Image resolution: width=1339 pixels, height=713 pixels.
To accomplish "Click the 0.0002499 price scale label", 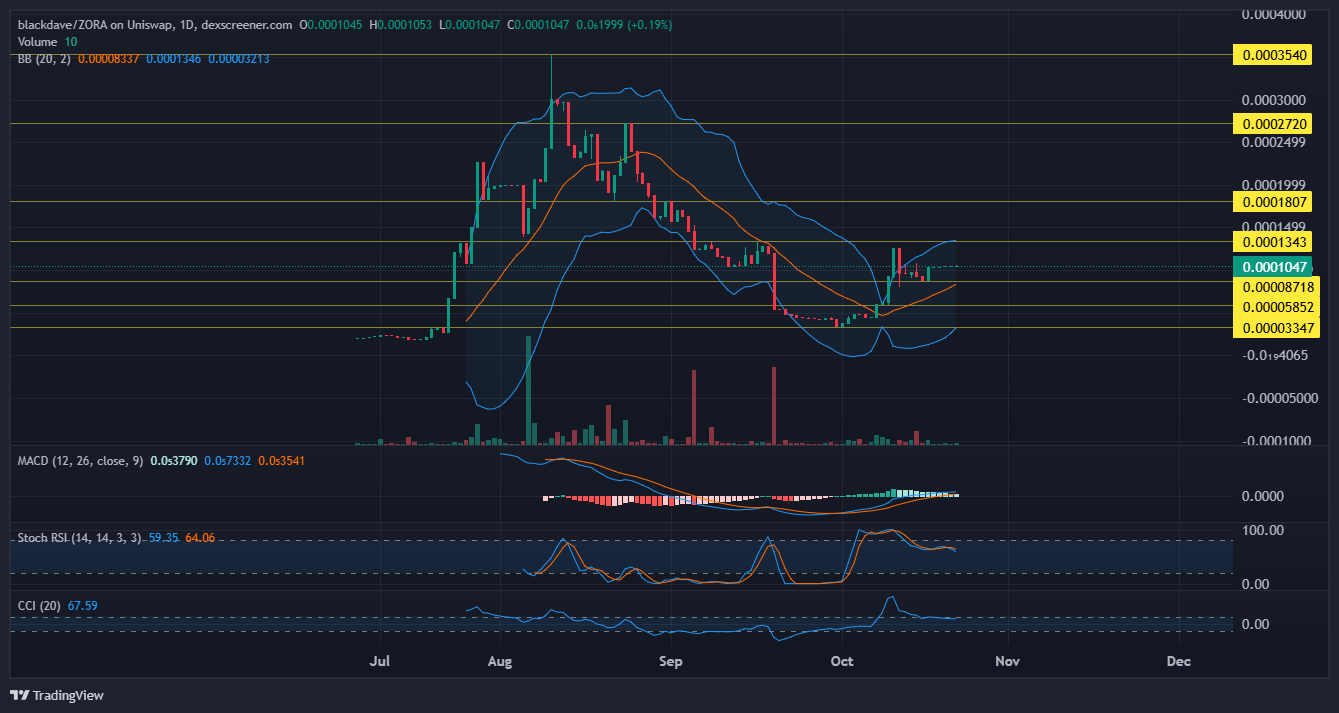I will pyautogui.click(x=1273, y=142).
